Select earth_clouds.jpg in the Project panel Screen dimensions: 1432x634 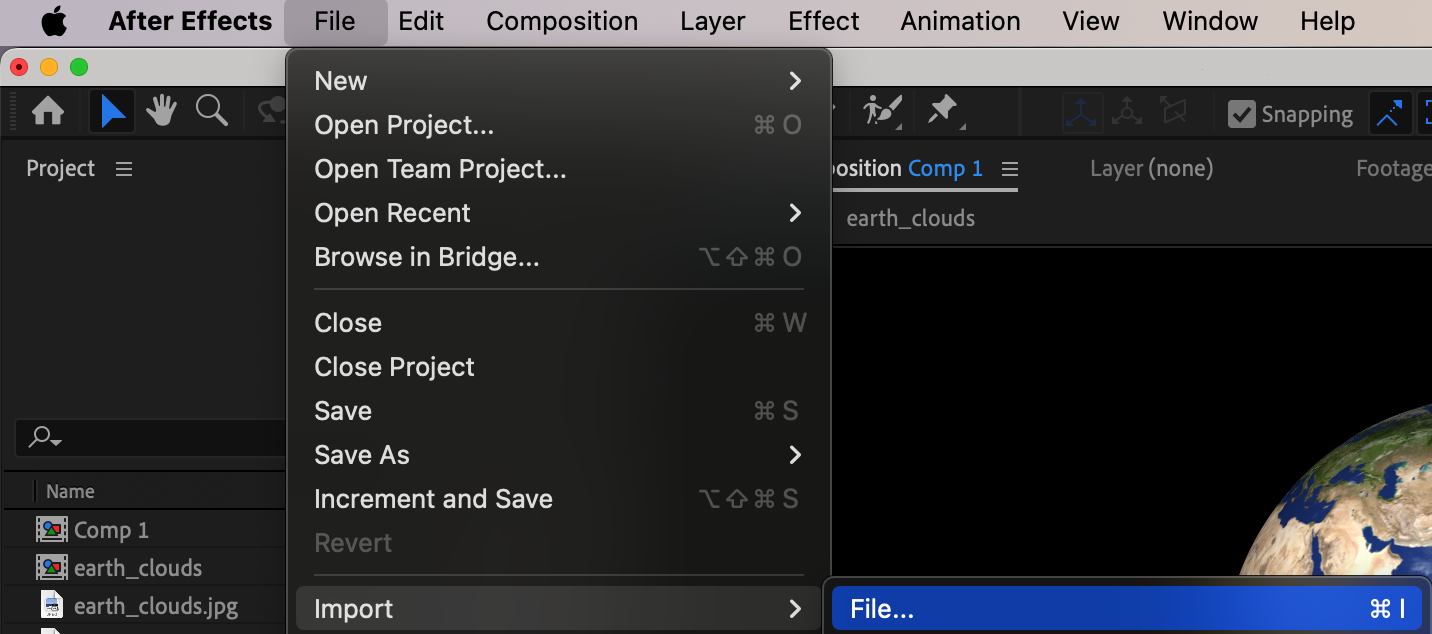[x=155, y=606]
